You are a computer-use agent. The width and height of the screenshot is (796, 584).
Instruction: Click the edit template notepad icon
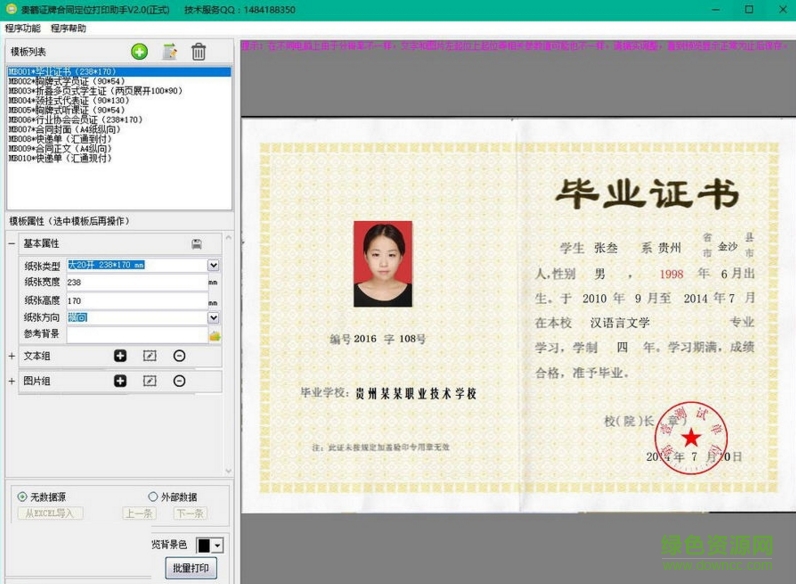(x=170, y=51)
